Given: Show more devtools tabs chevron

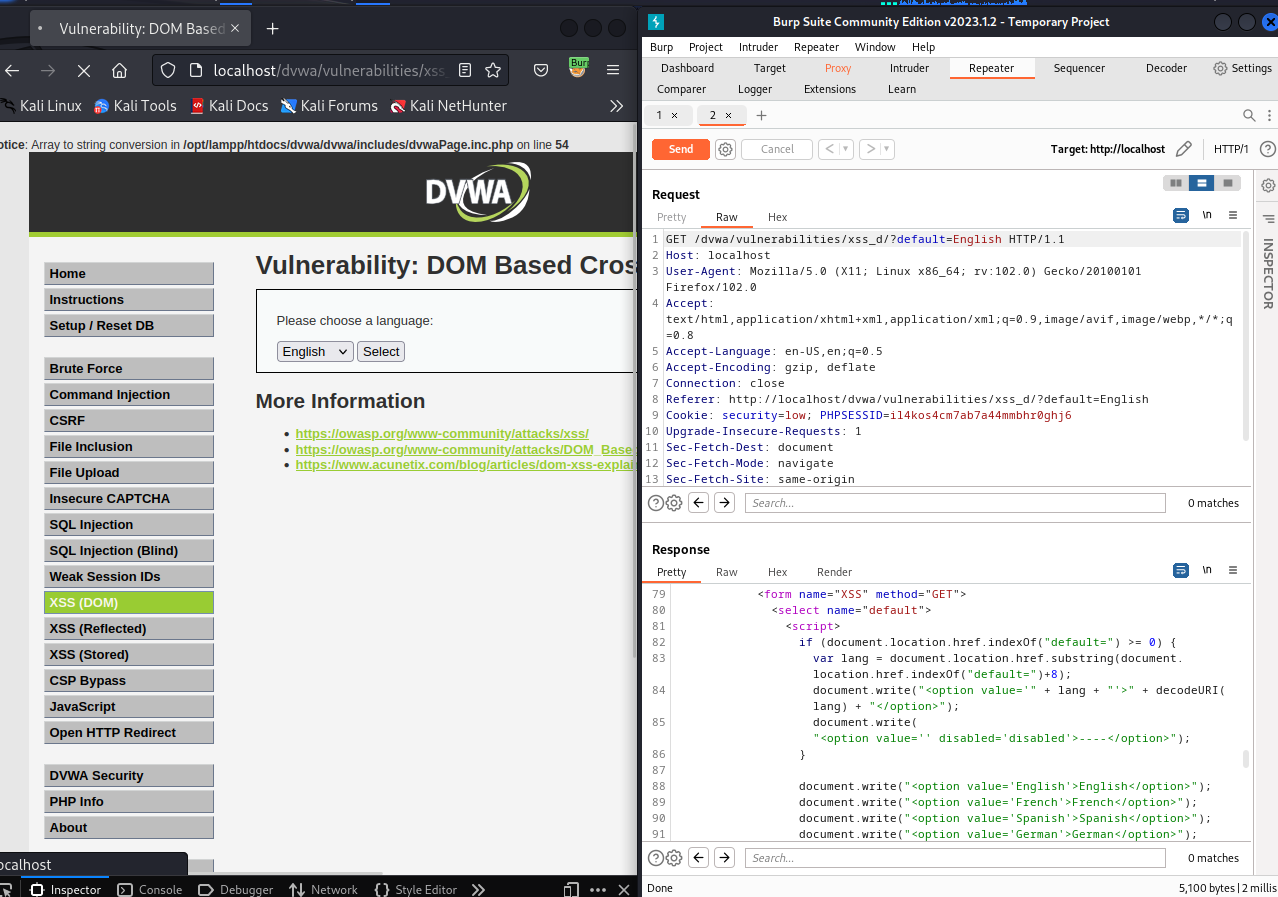Looking at the screenshot, I should (478, 889).
